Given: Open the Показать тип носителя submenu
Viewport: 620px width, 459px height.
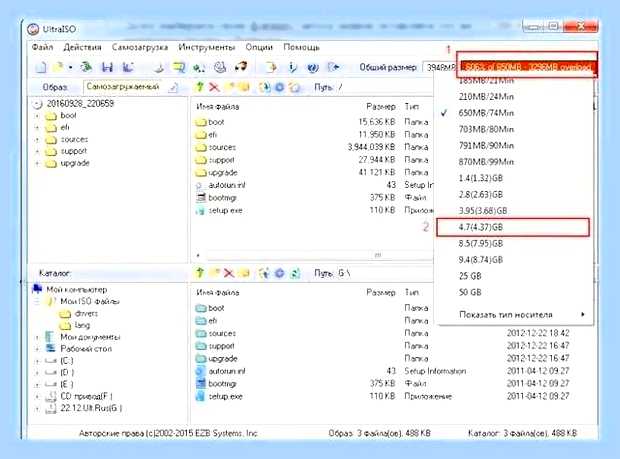Looking at the screenshot, I should [514, 315].
